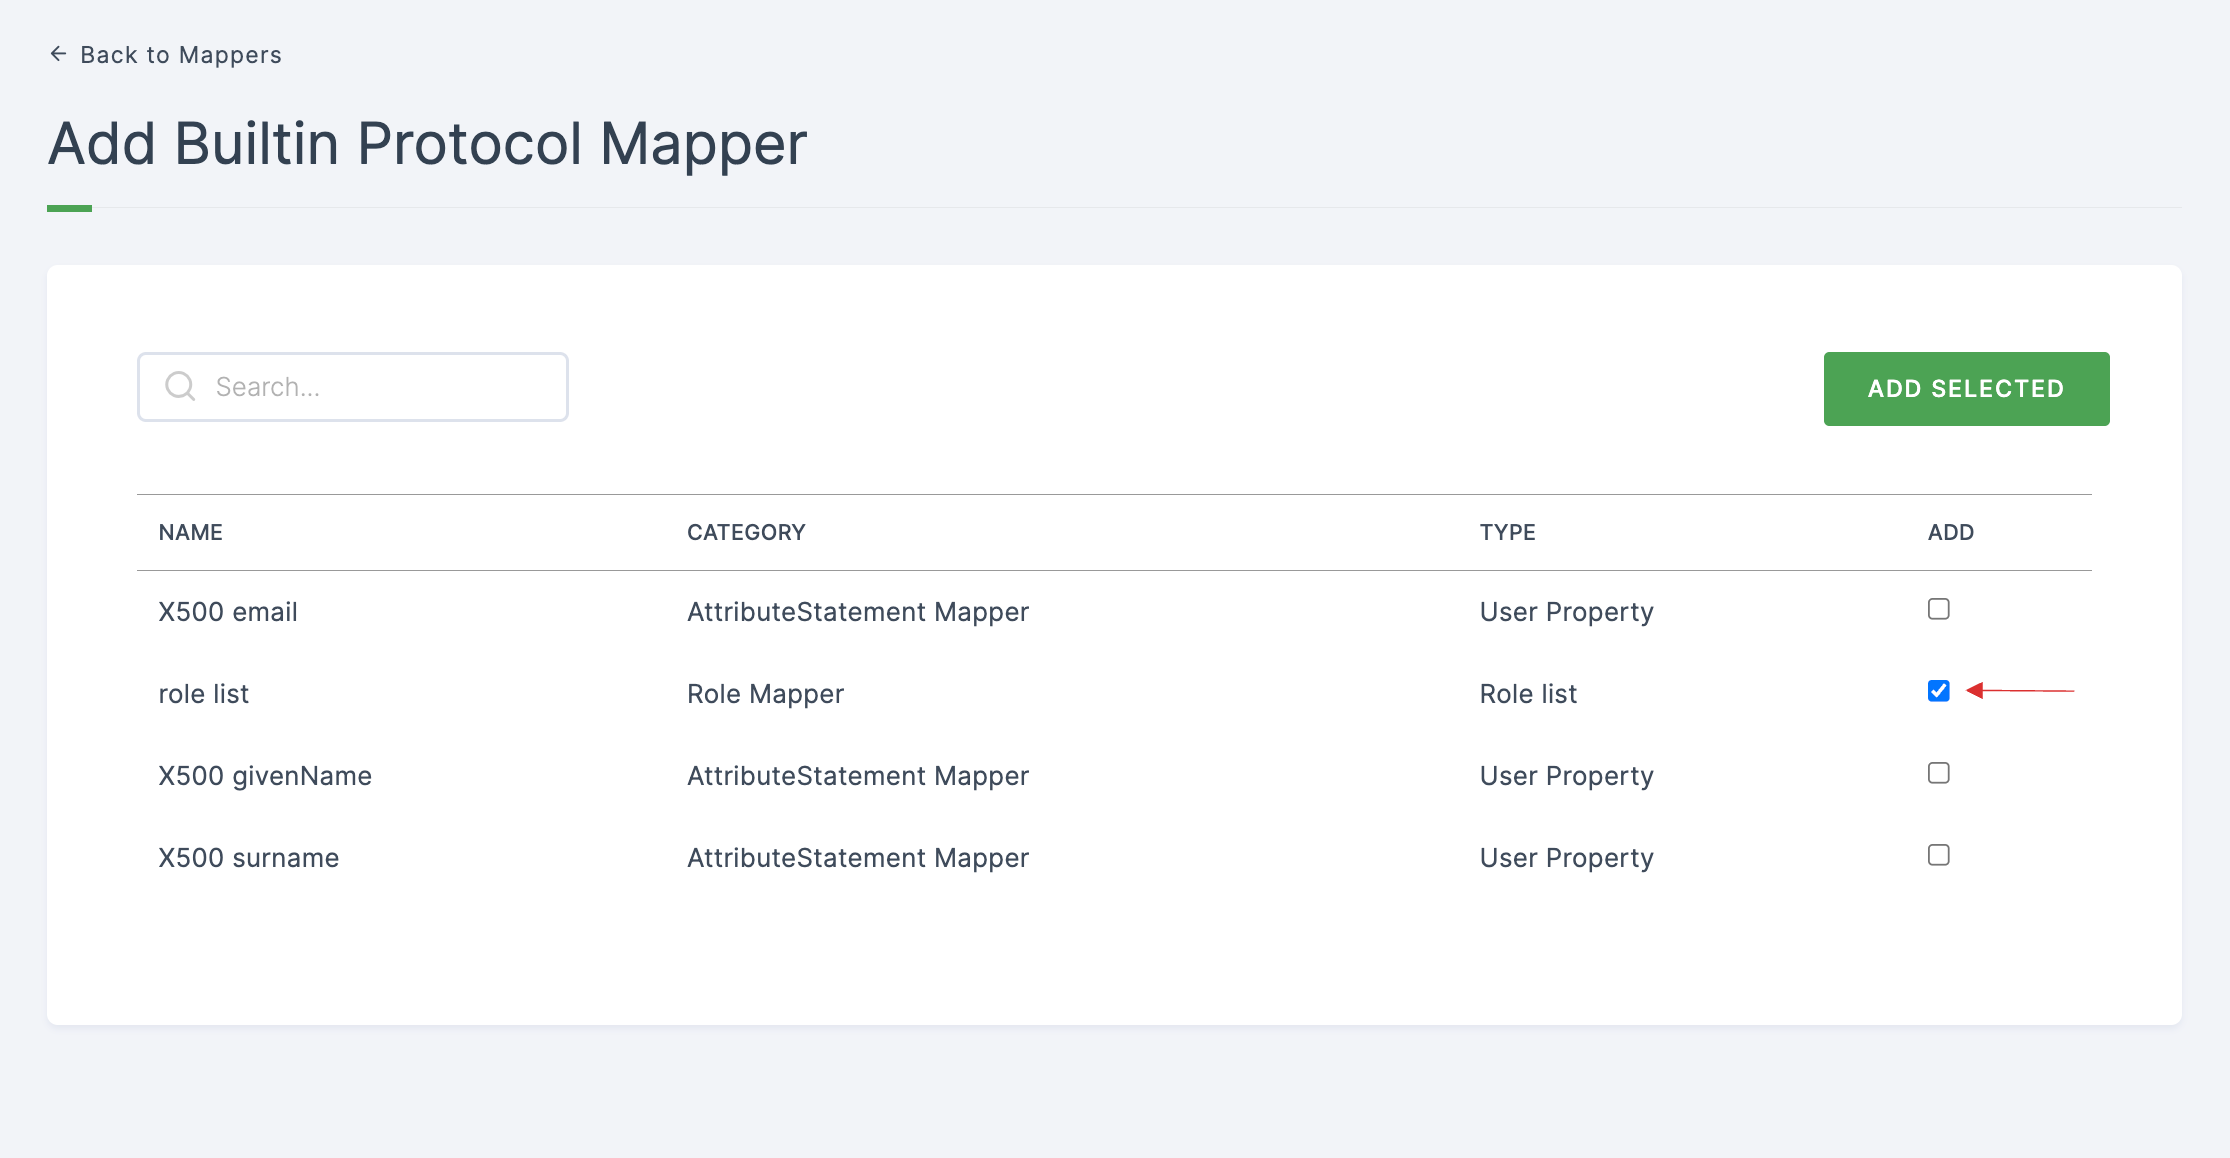The height and width of the screenshot is (1158, 2230).
Task: Uncheck the role list checkbox
Action: [1939, 691]
